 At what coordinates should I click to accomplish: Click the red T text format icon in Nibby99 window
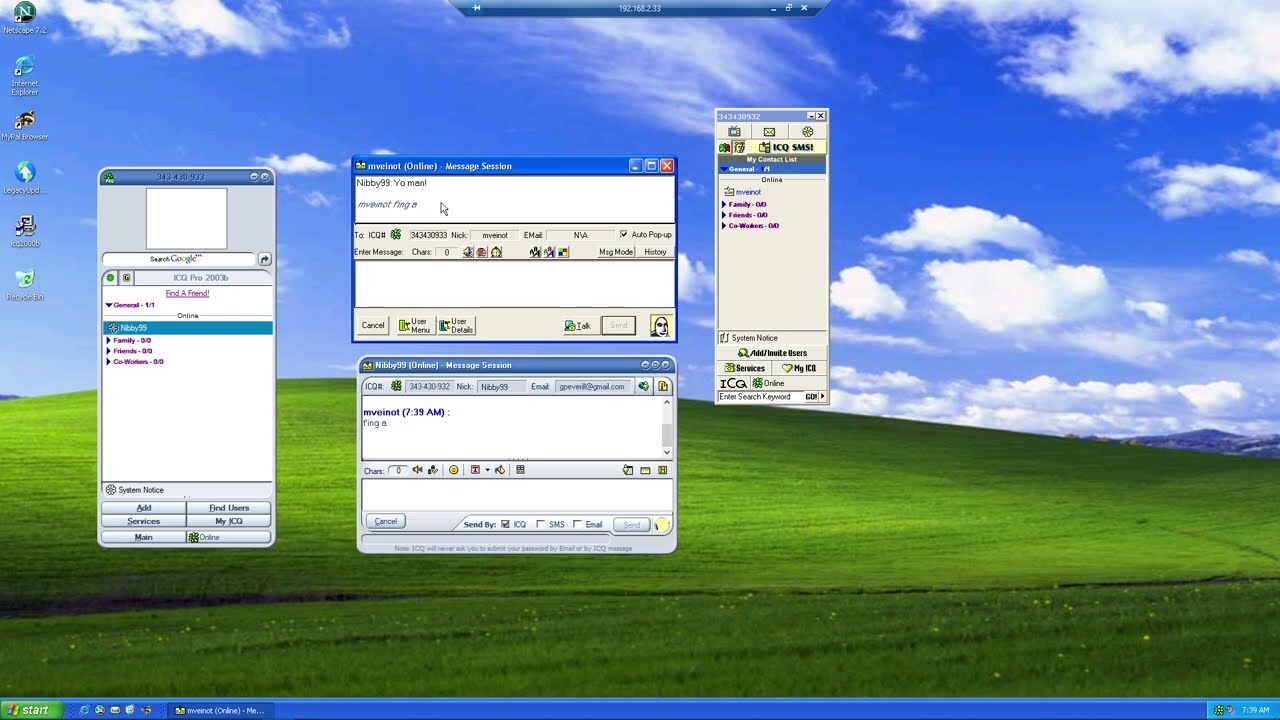[x=475, y=470]
